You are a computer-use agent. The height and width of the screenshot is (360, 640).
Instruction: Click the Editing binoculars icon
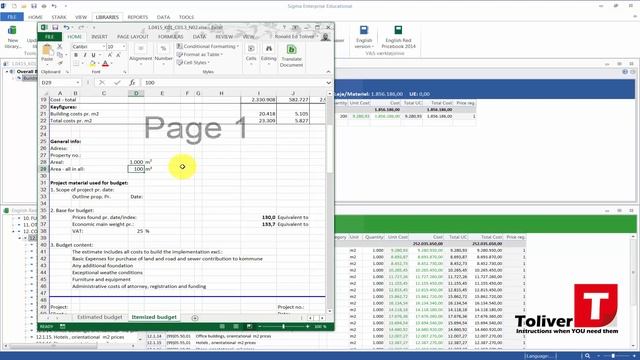coord(269,49)
